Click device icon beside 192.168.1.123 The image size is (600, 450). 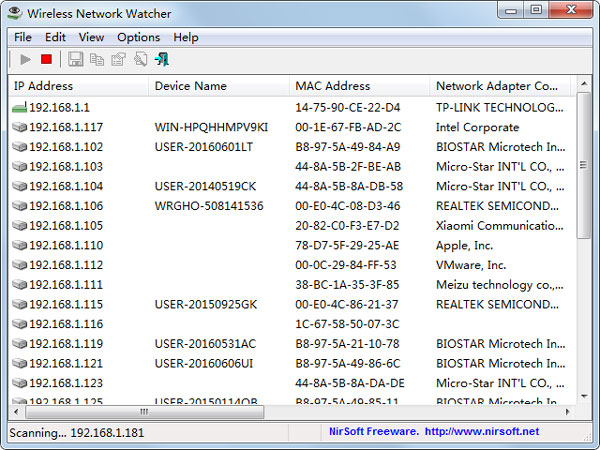pos(20,383)
